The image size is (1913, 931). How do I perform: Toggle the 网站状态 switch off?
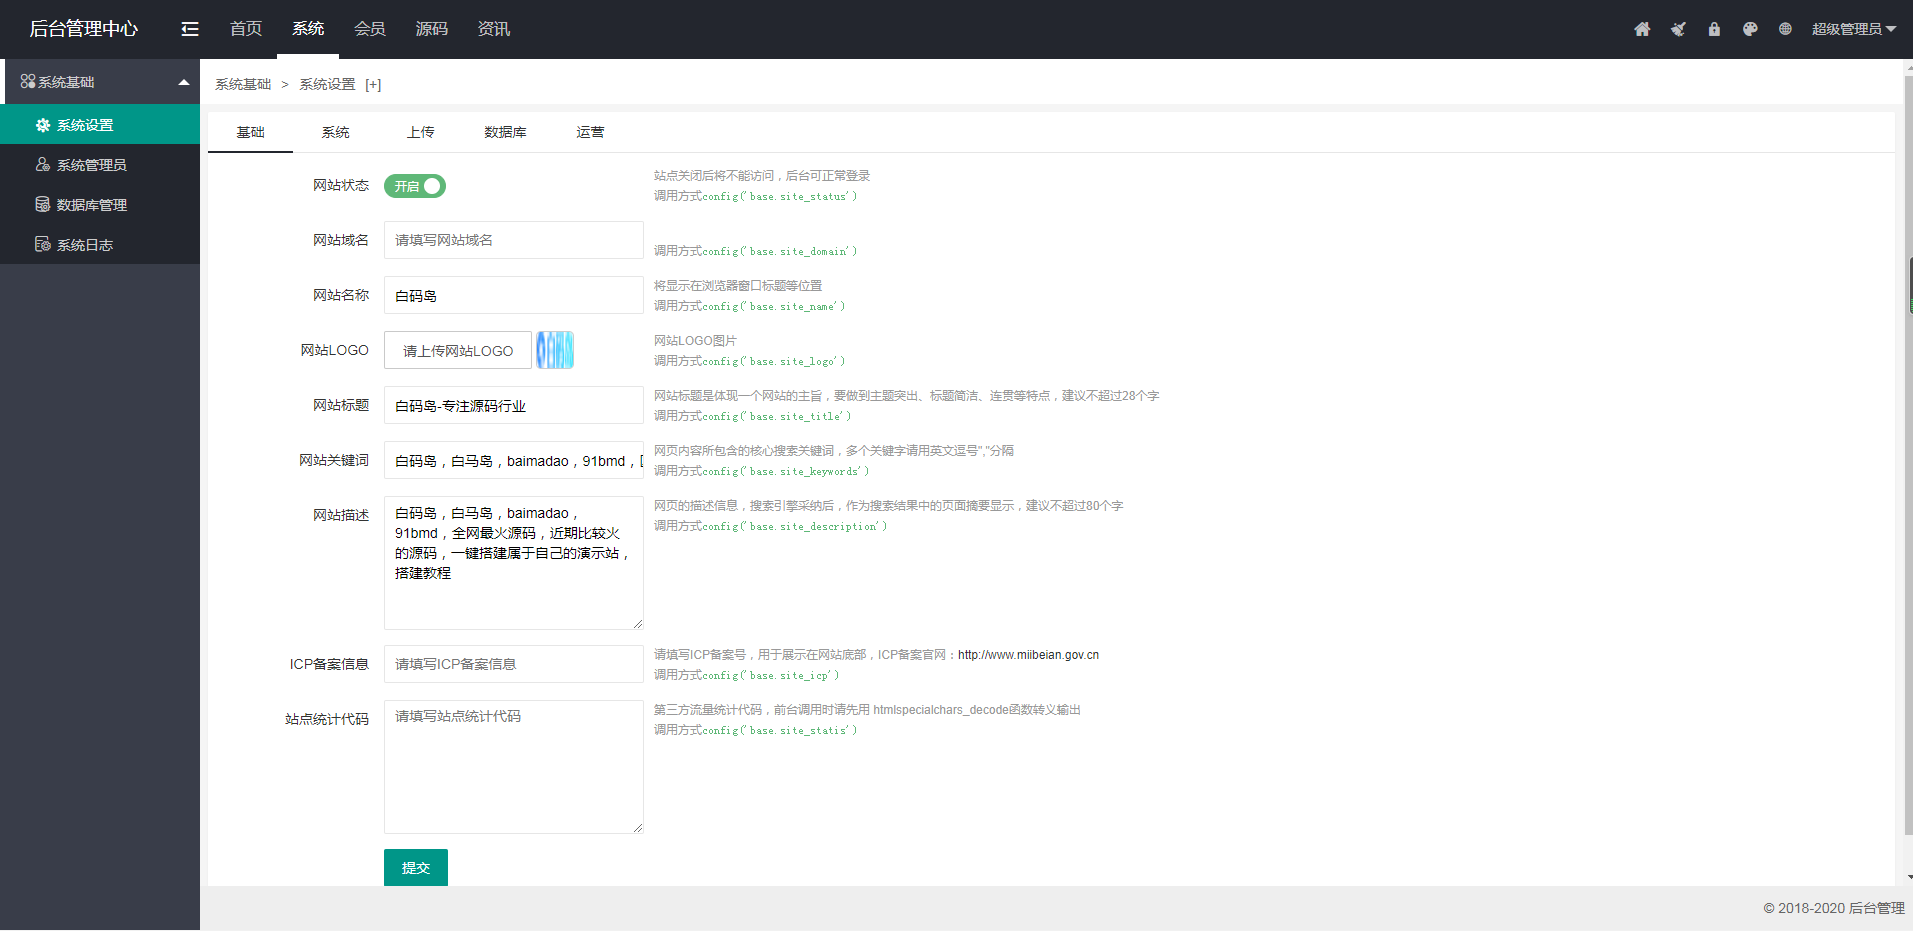click(414, 186)
